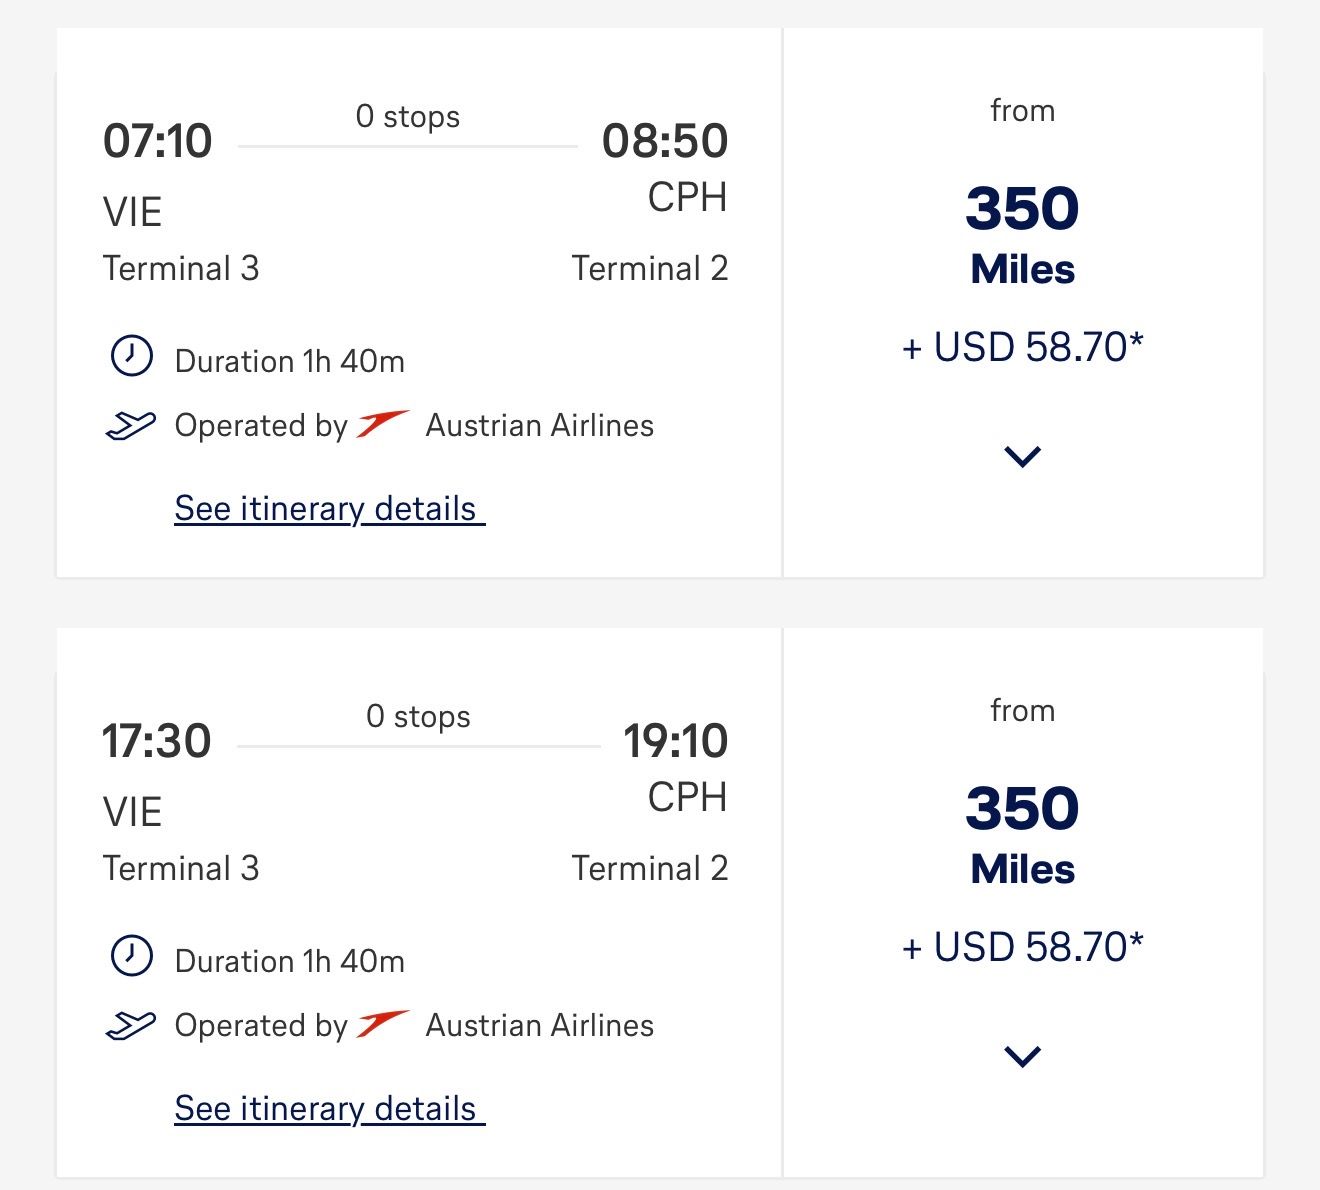Click USD 58.70 surcharge on second flight
The image size is (1320, 1190).
[1022, 947]
